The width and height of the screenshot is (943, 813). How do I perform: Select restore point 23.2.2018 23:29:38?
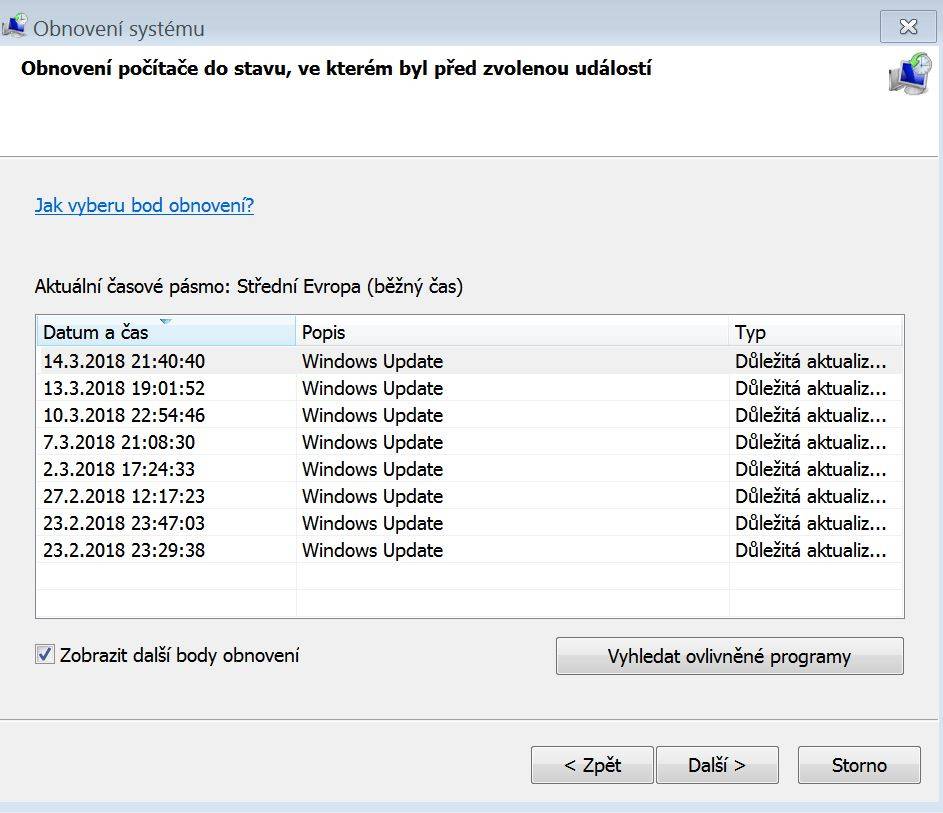[469, 550]
